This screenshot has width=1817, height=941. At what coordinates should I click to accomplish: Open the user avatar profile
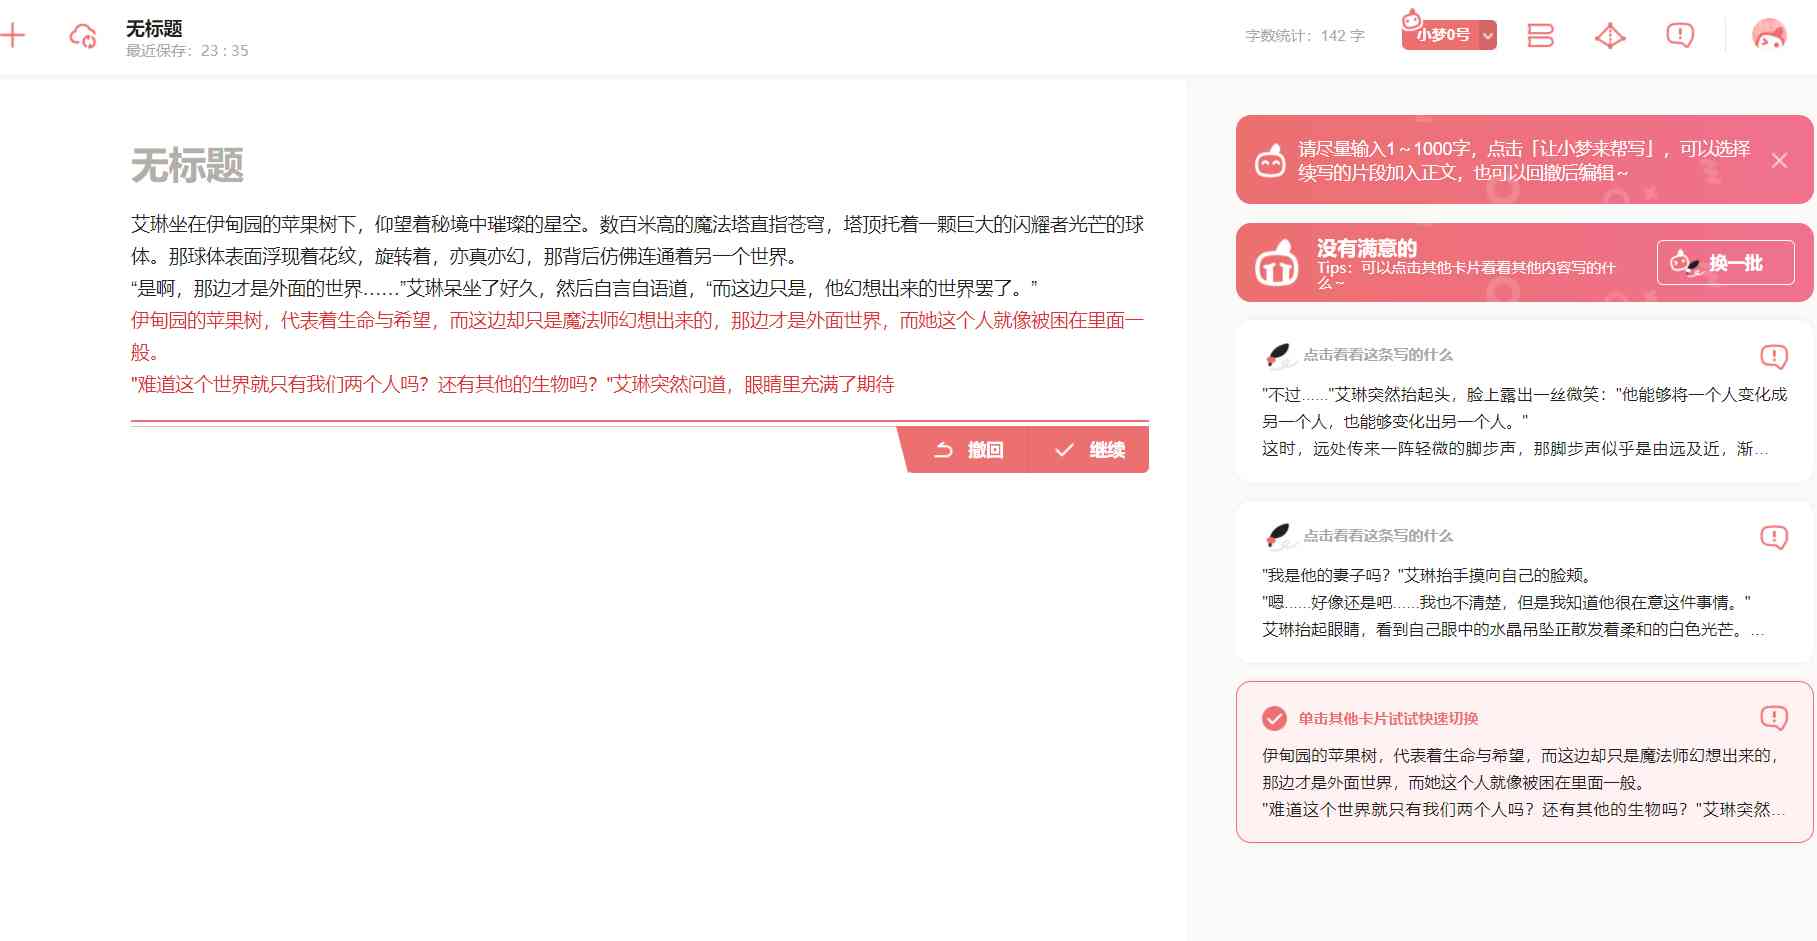1769,35
